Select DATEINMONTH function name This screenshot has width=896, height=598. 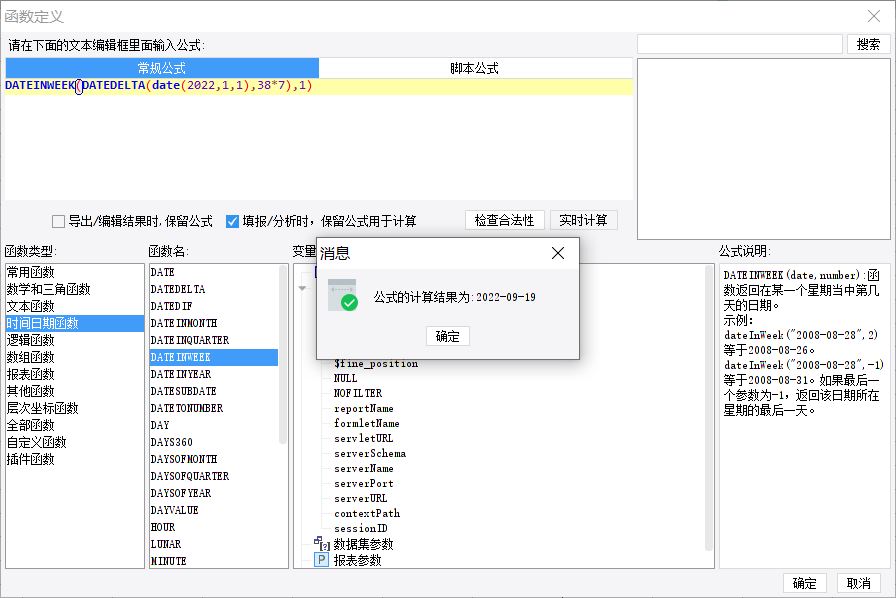214,324
